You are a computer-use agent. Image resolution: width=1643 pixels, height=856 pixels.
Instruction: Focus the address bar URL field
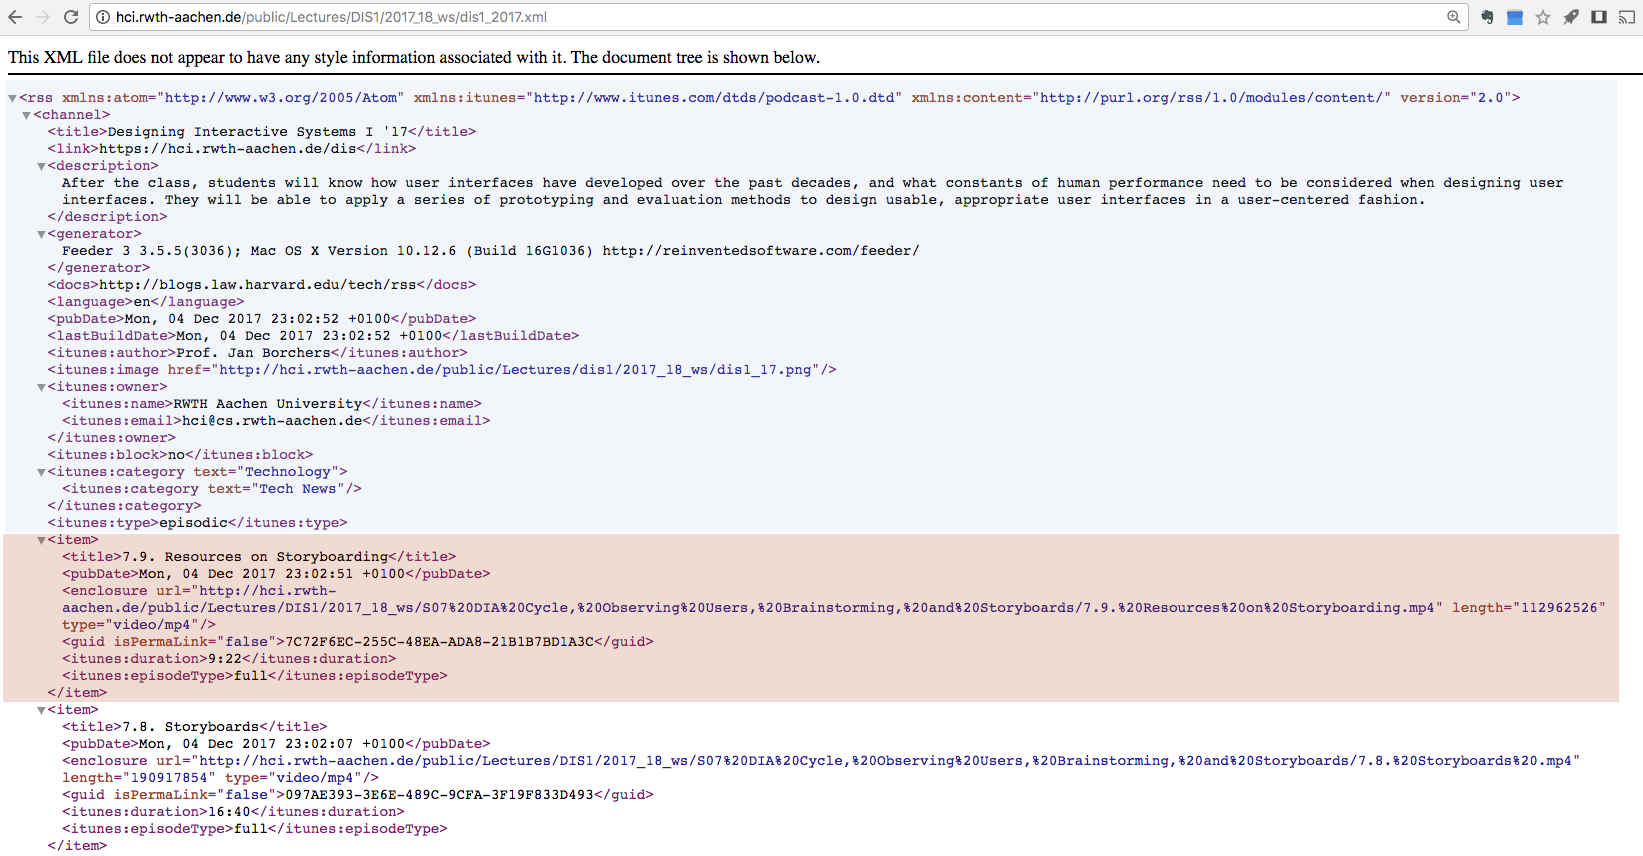pos(780,17)
